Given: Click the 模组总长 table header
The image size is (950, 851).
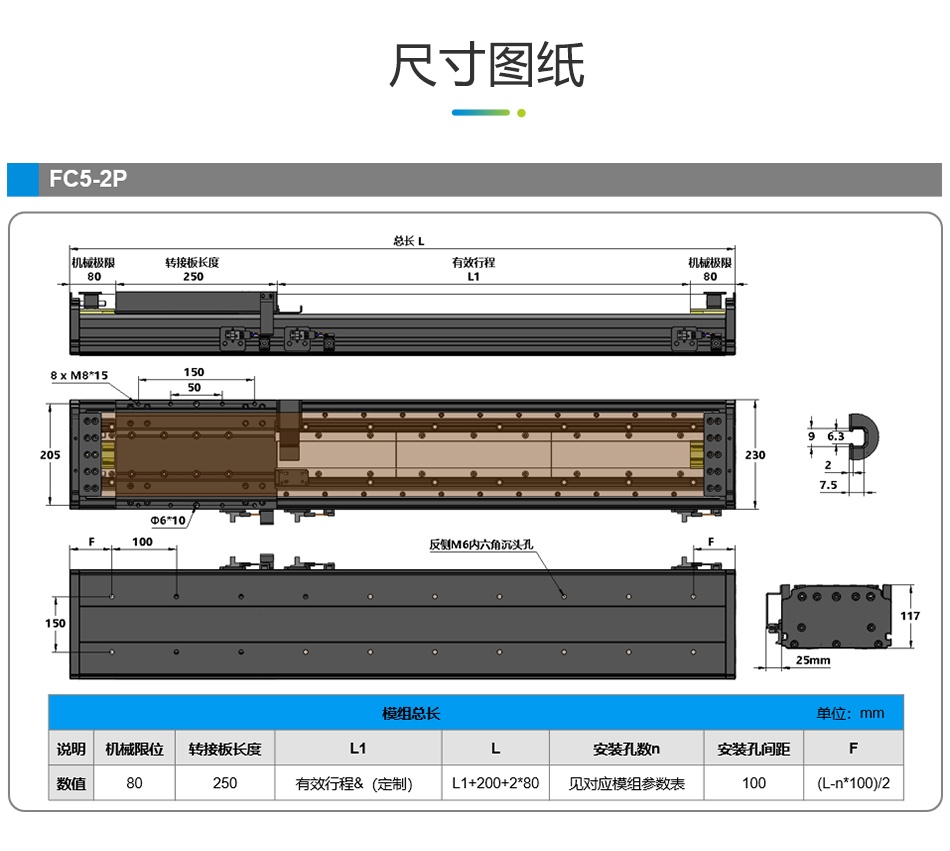Looking at the screenshot, I should (411, 713).
